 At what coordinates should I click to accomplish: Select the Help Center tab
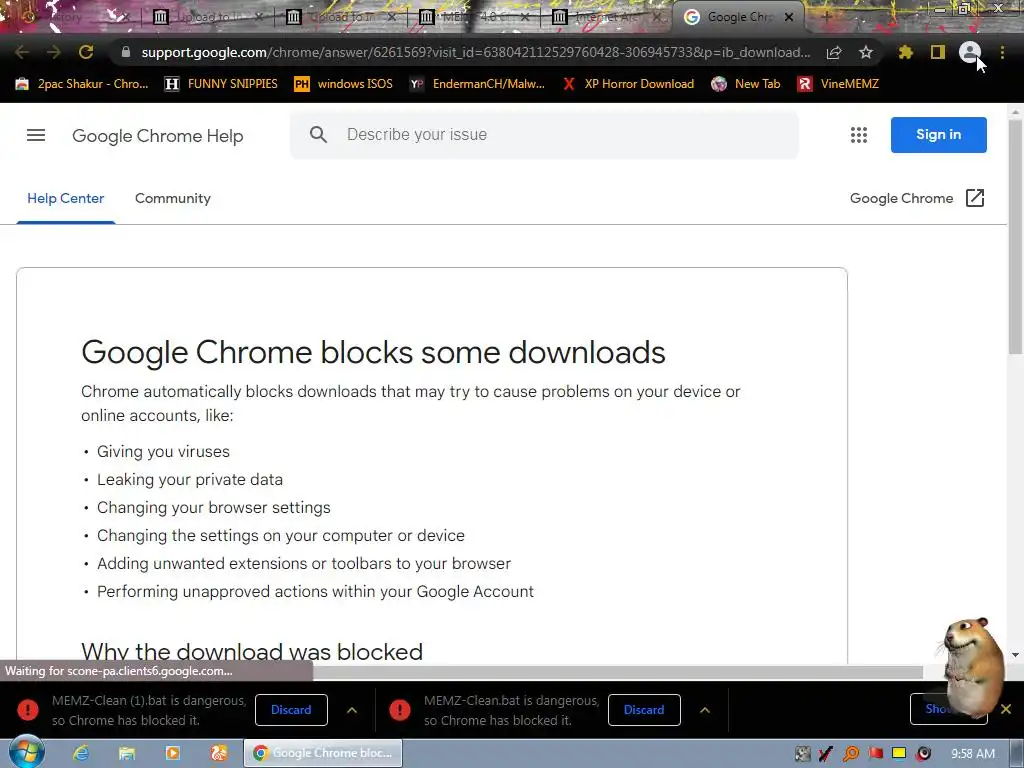tap(65, 198)
